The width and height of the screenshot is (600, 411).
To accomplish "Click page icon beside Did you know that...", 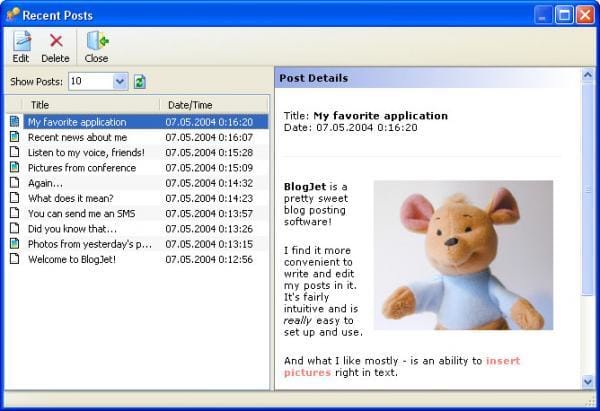I will 15,228.
